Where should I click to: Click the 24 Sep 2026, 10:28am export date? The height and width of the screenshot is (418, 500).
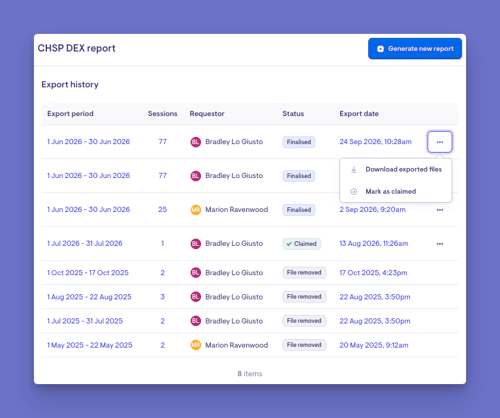coord(375,142)
